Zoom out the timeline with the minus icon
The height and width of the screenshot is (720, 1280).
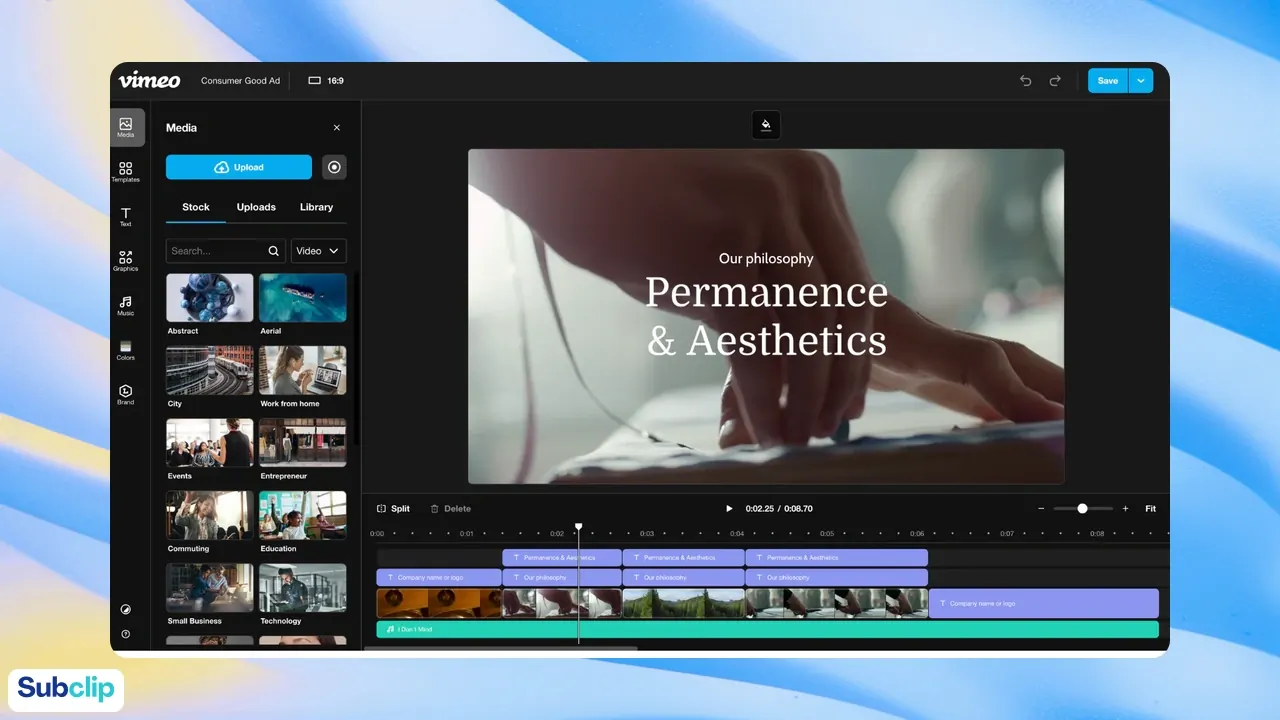(1041, 509)
